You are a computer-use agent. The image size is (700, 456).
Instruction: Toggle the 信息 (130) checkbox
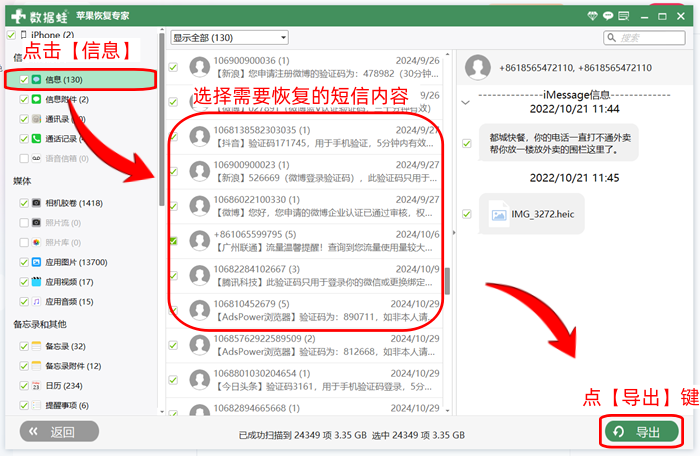click(24, 80)
